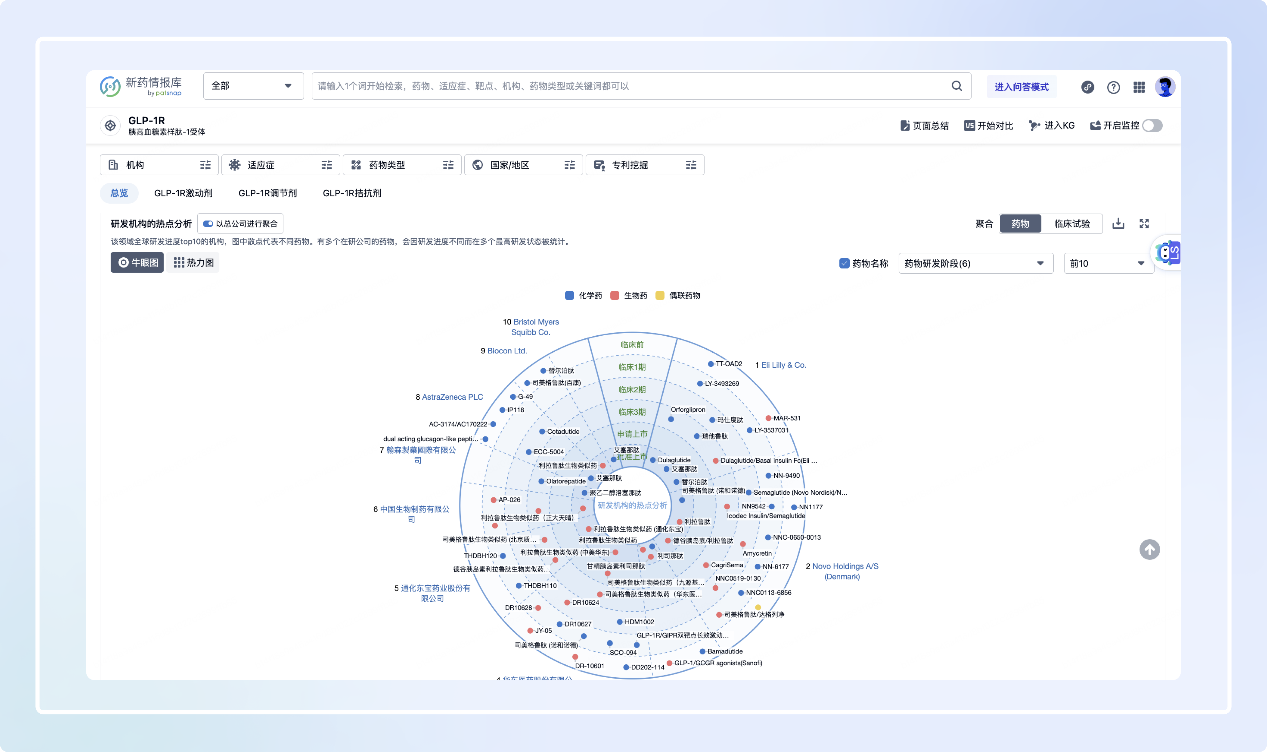Click the 进入KG knowledge graph icon
The height and width of the screenshot is (752, 1267).
click(x=1034, y=126)
